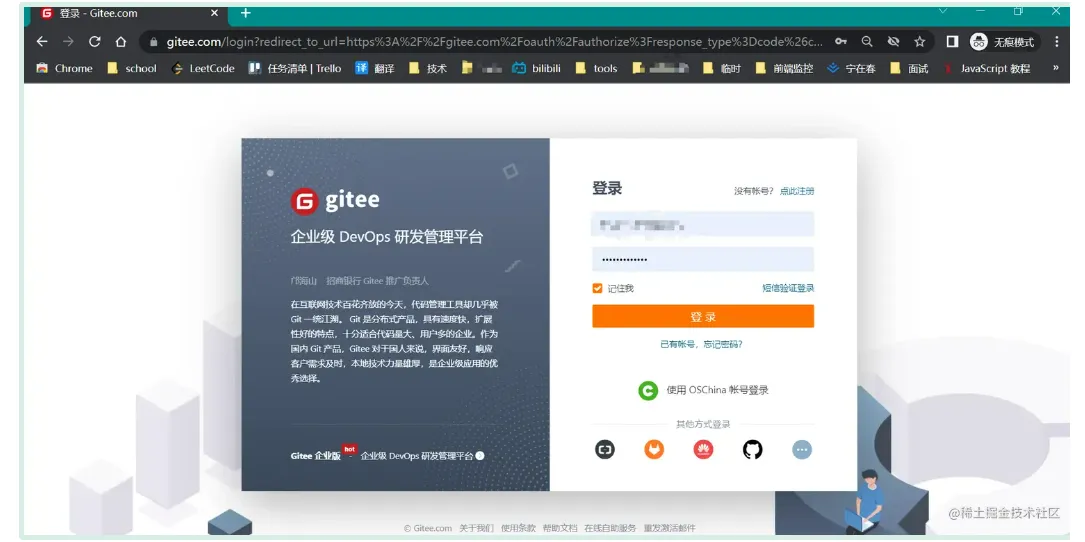This screenshot has width=1085, height=542.
Task: Open the 临时 bookmark folder
Action: point(721,69)
